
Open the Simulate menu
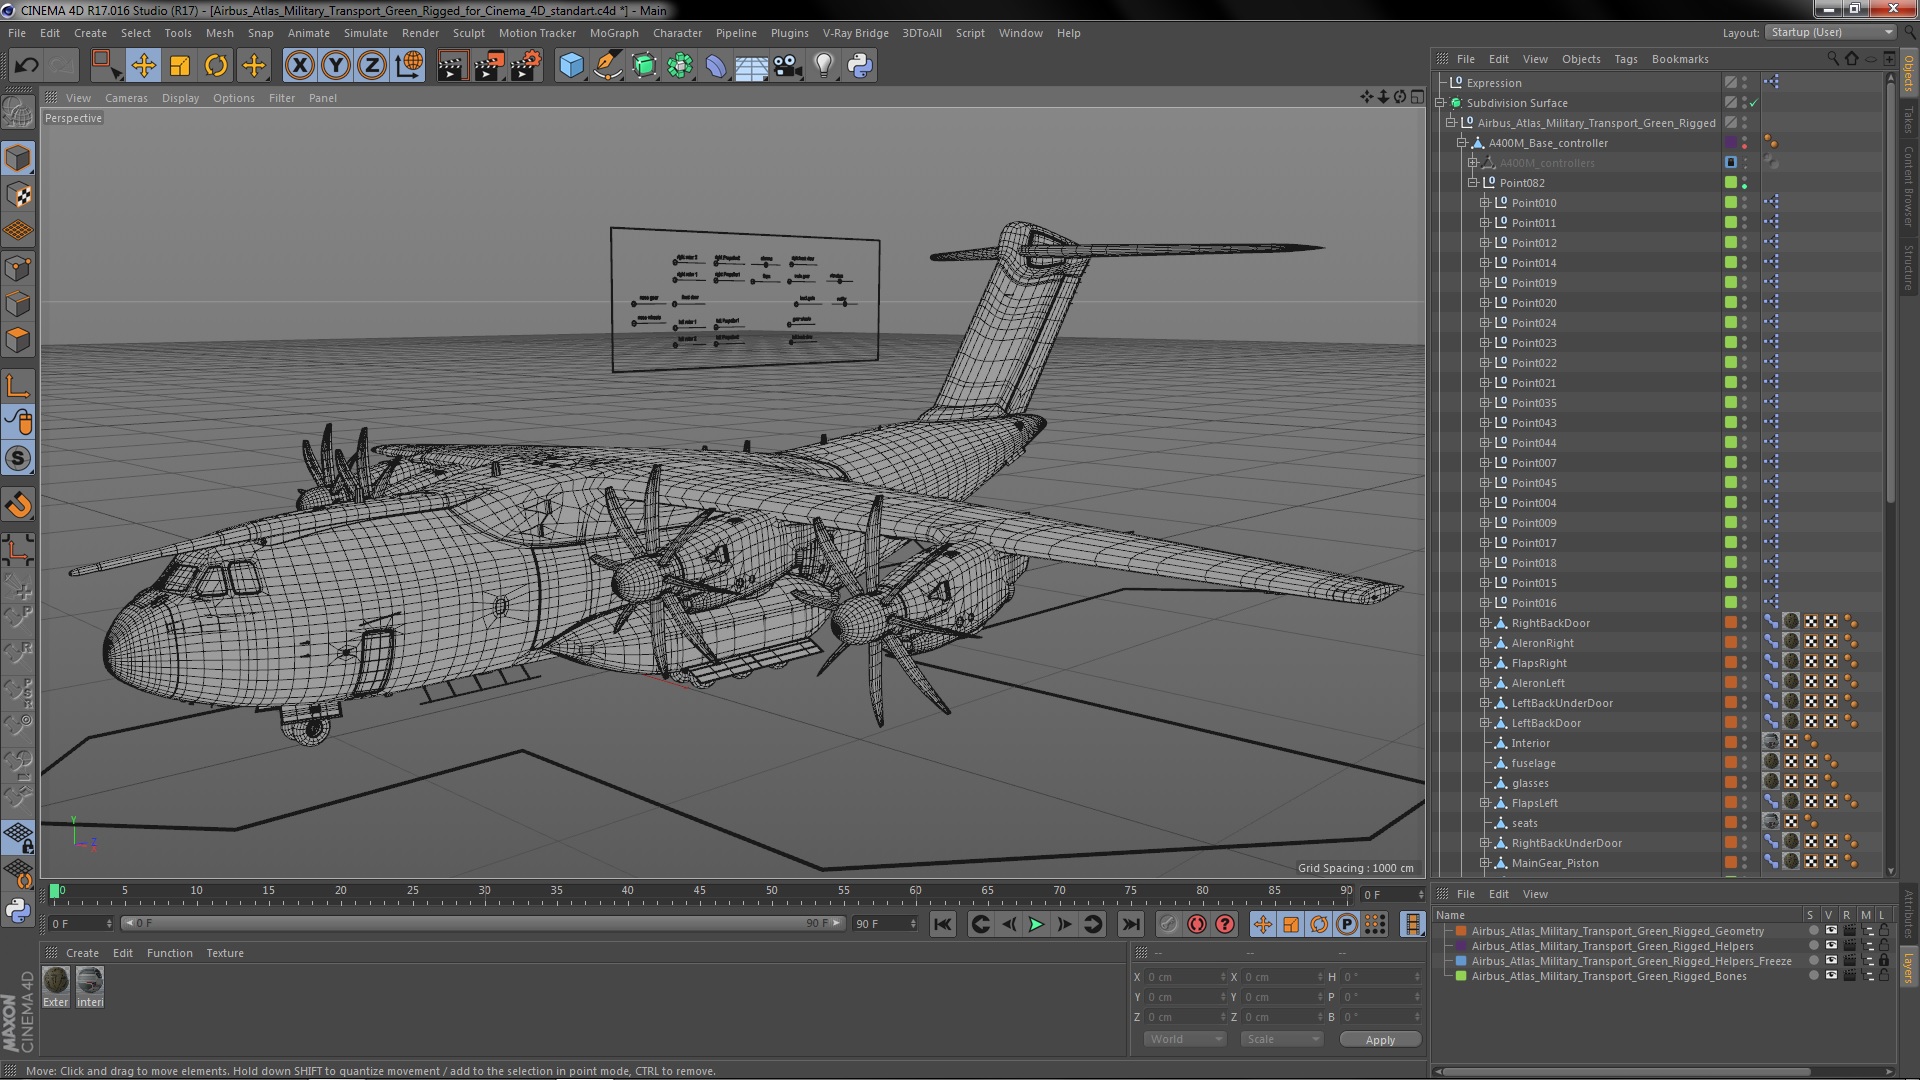(x=365, y=33)
